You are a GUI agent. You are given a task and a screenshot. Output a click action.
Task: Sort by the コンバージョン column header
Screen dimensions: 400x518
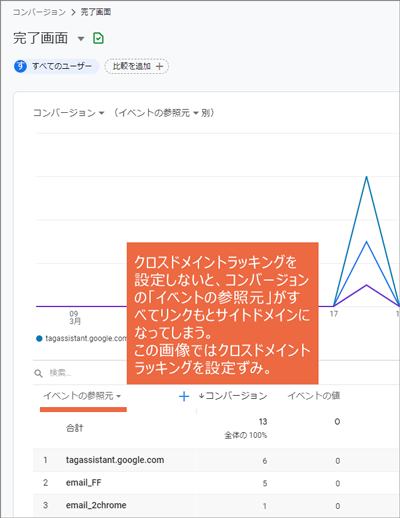coord(233,396)
